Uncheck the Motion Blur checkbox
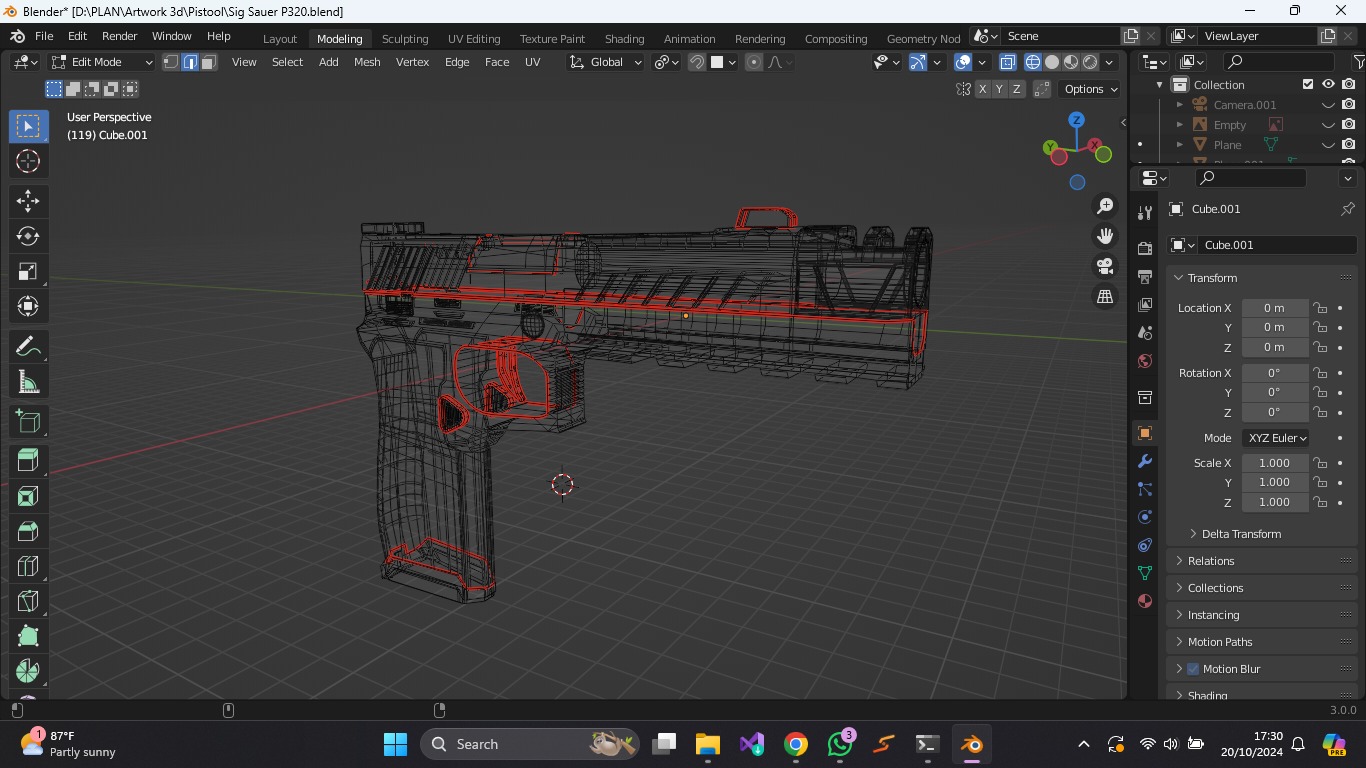Screen dimensions: 1366x768 click(1193, 669)
